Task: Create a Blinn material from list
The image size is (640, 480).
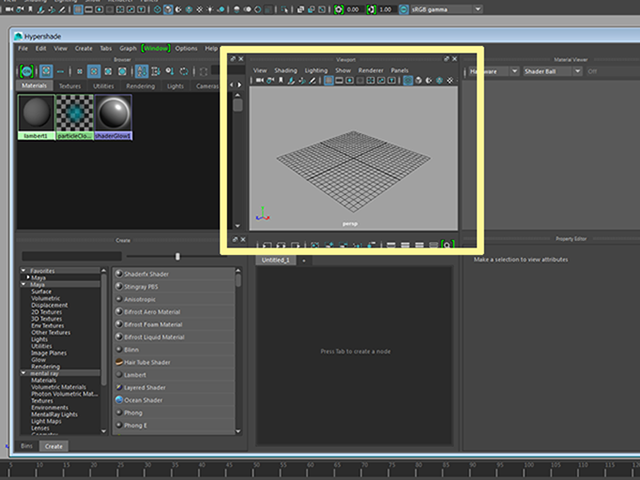Action: pos(174,350)
